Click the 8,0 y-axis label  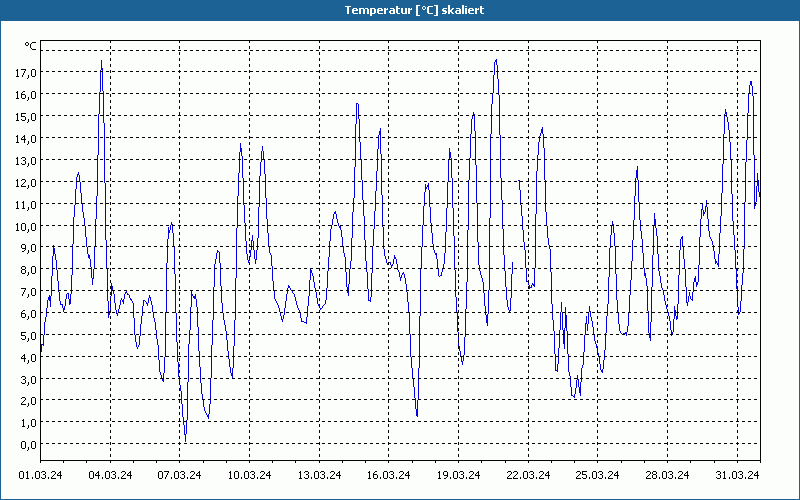29,269
